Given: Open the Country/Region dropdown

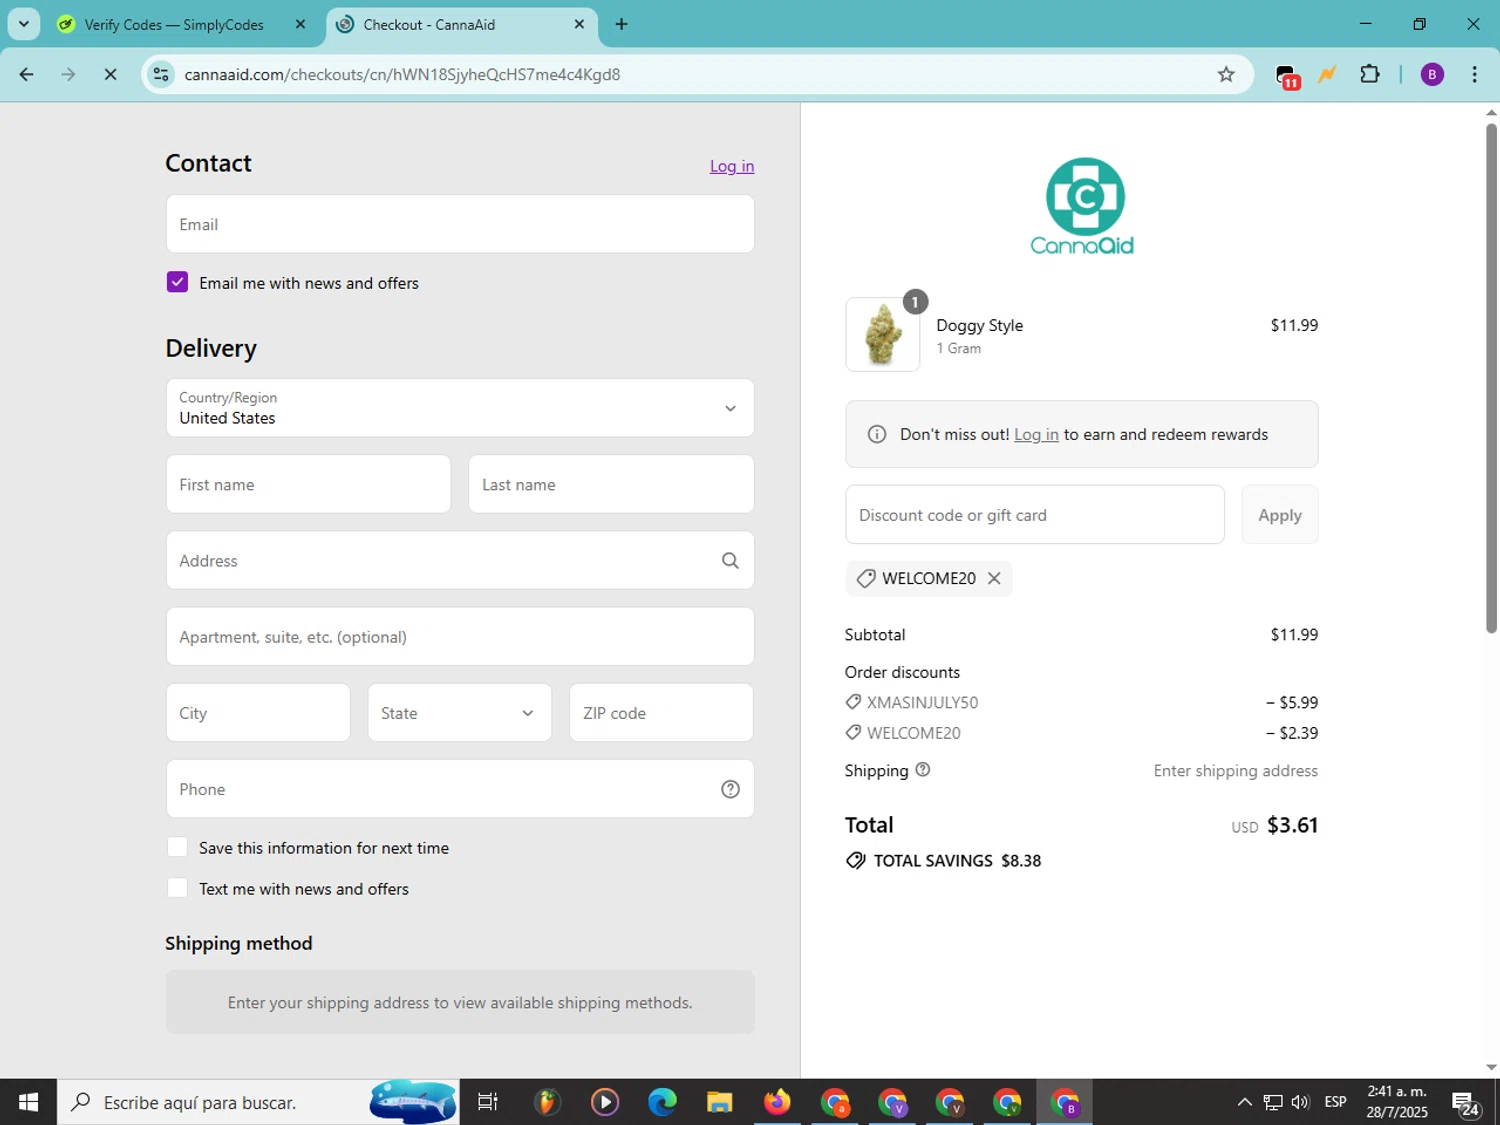Looking at the screenshot, I should 460,408.
